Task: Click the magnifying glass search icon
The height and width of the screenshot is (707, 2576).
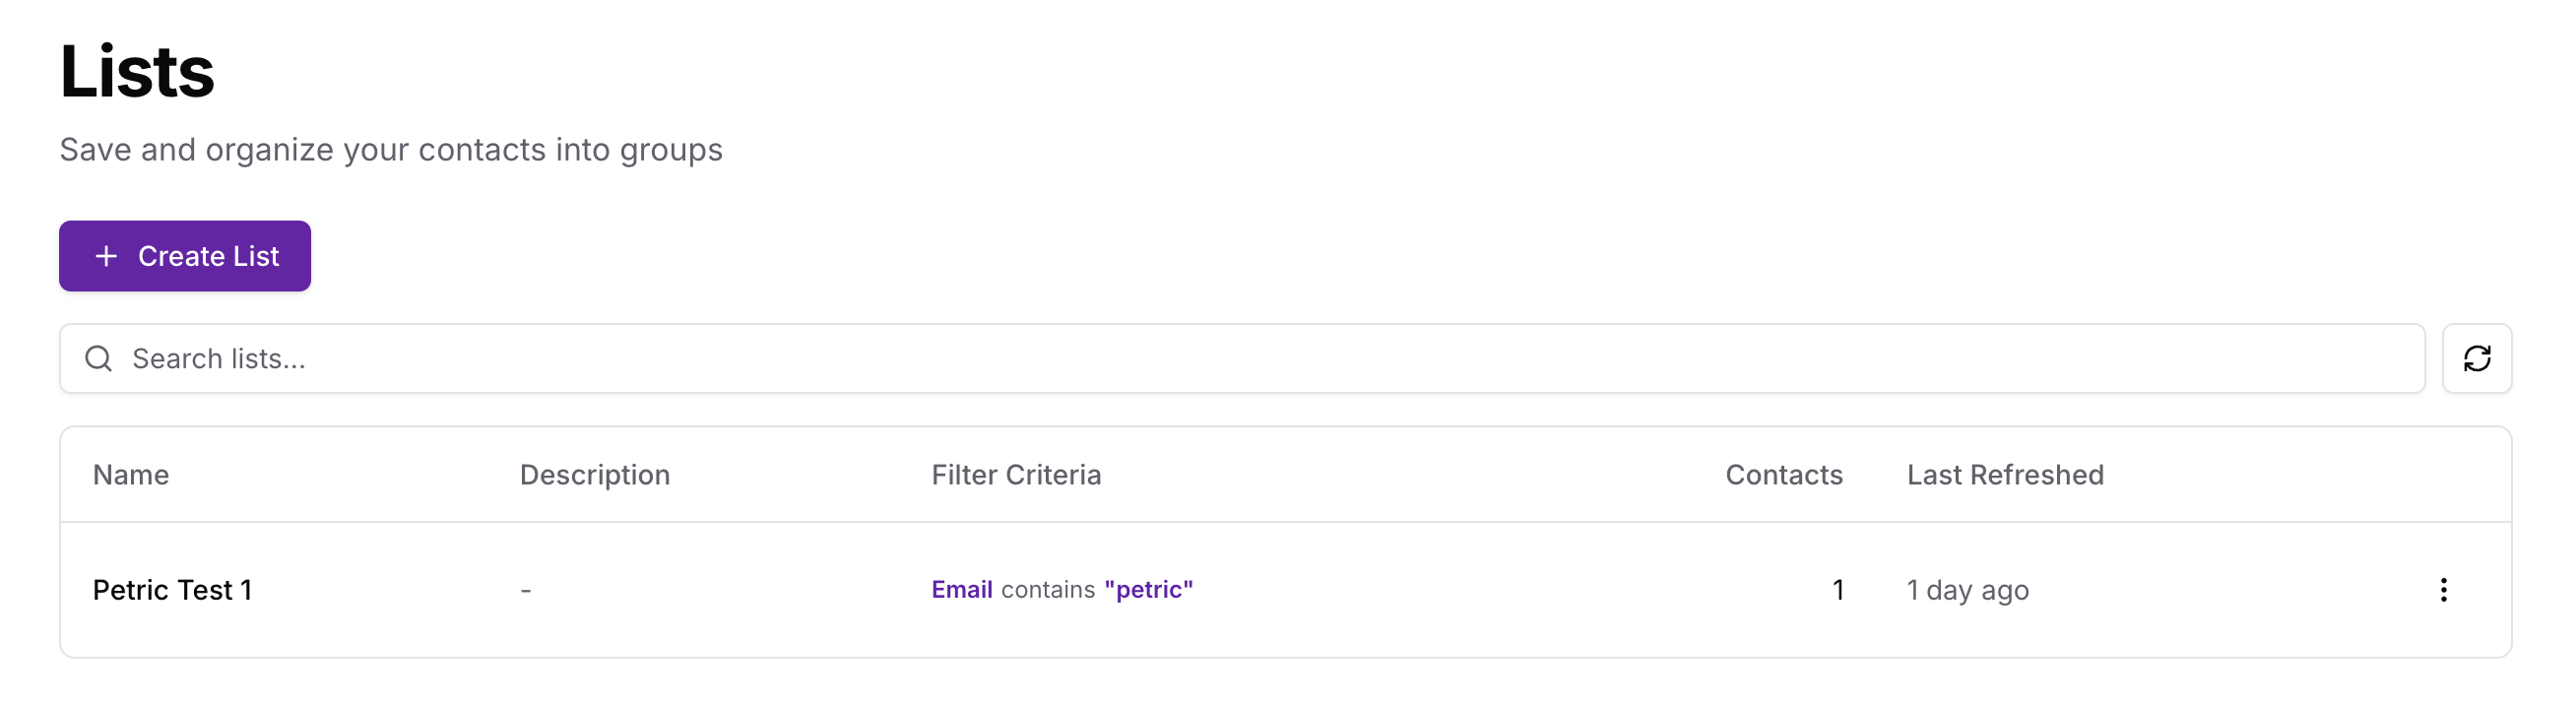Action: [x=98, y=358]
